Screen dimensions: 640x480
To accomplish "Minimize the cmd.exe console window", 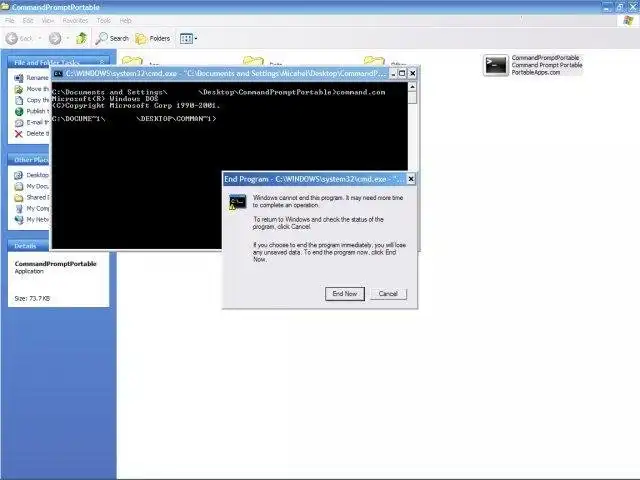I will click(393, 73).
